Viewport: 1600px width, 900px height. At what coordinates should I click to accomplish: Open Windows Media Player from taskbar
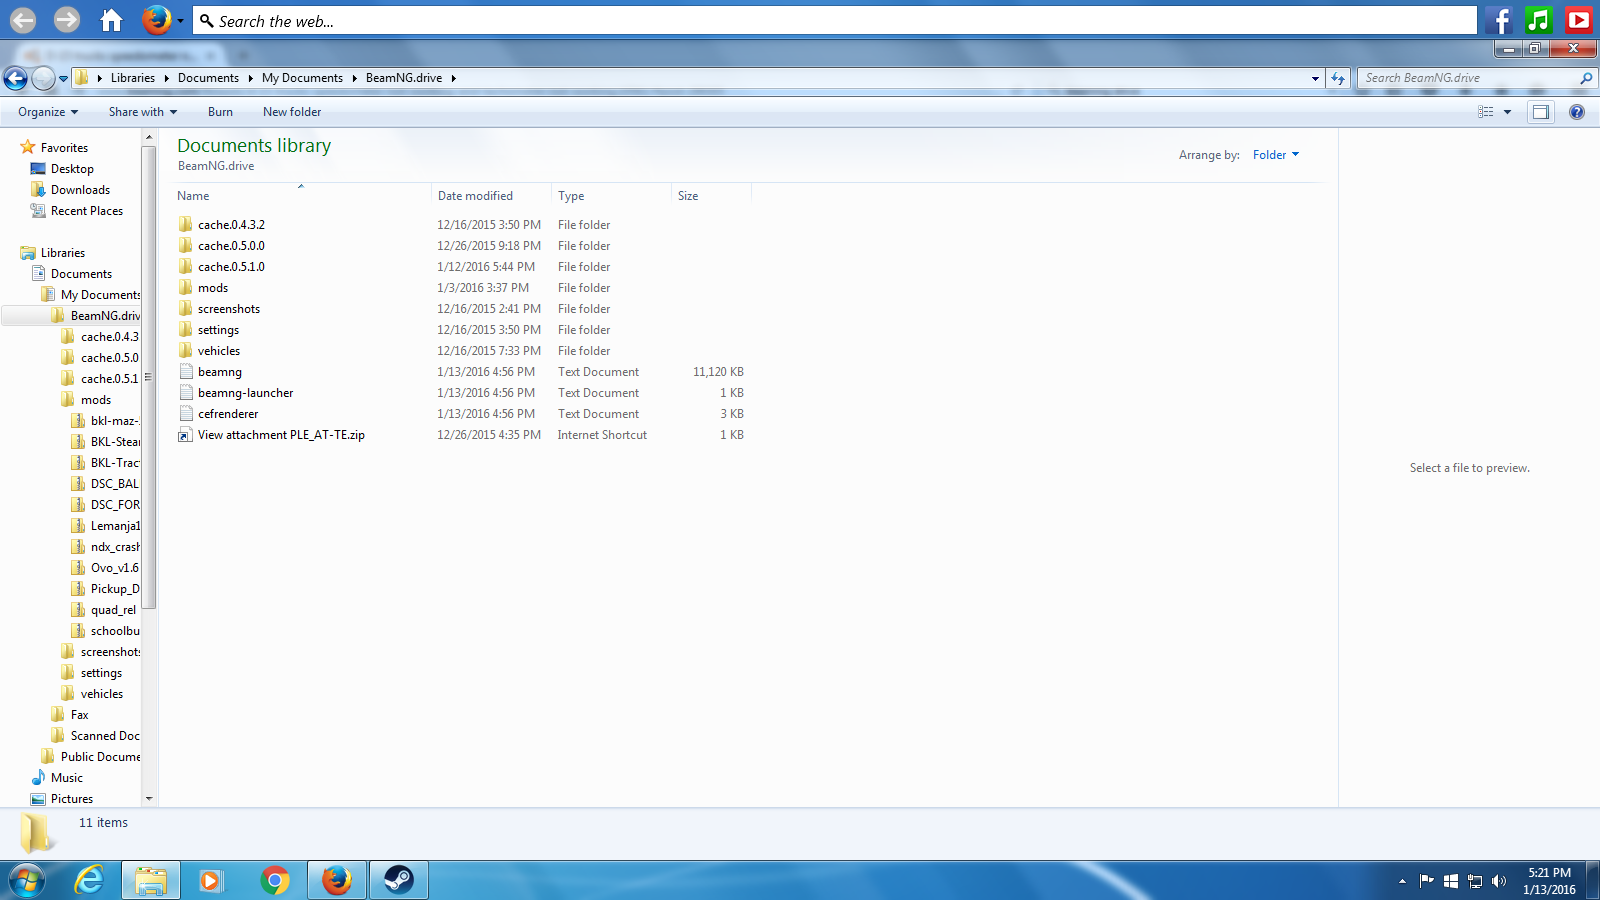(210, 881)
